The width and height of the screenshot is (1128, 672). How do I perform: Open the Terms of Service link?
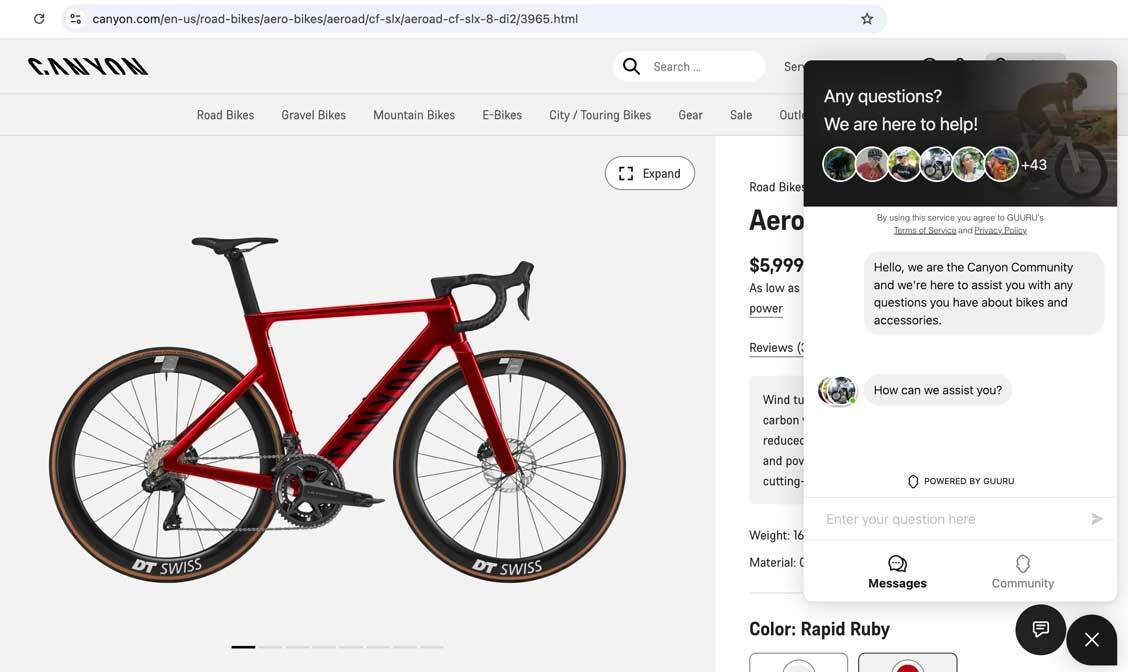924,230
